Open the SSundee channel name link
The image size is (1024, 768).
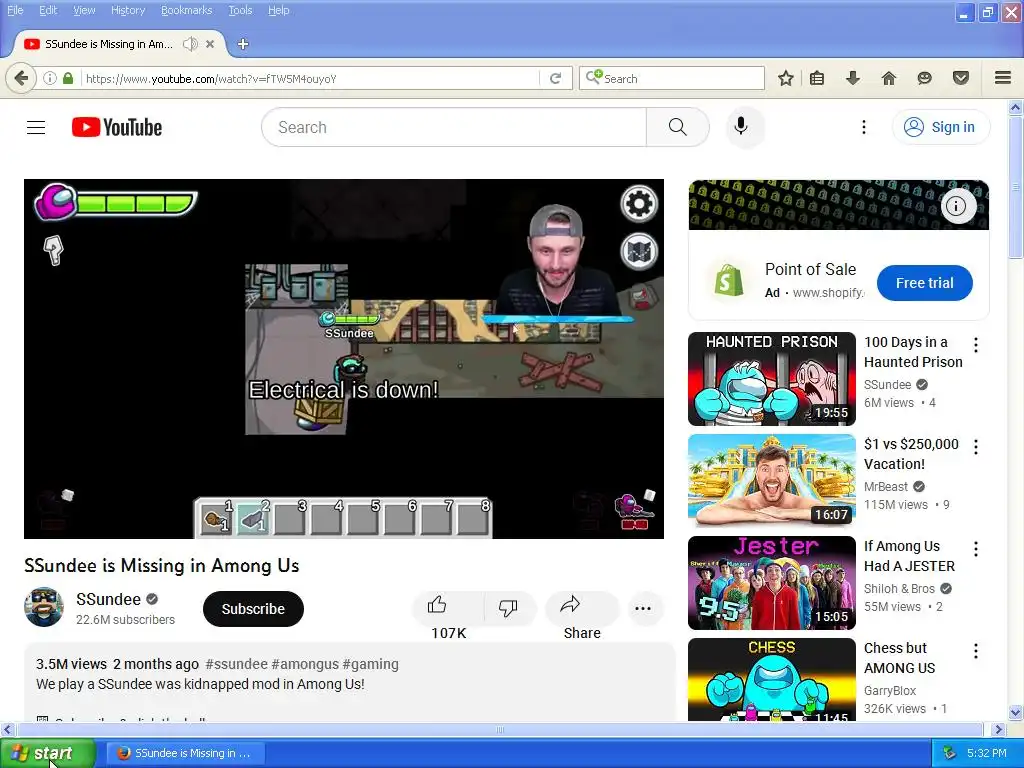click(x=108, y=600)
